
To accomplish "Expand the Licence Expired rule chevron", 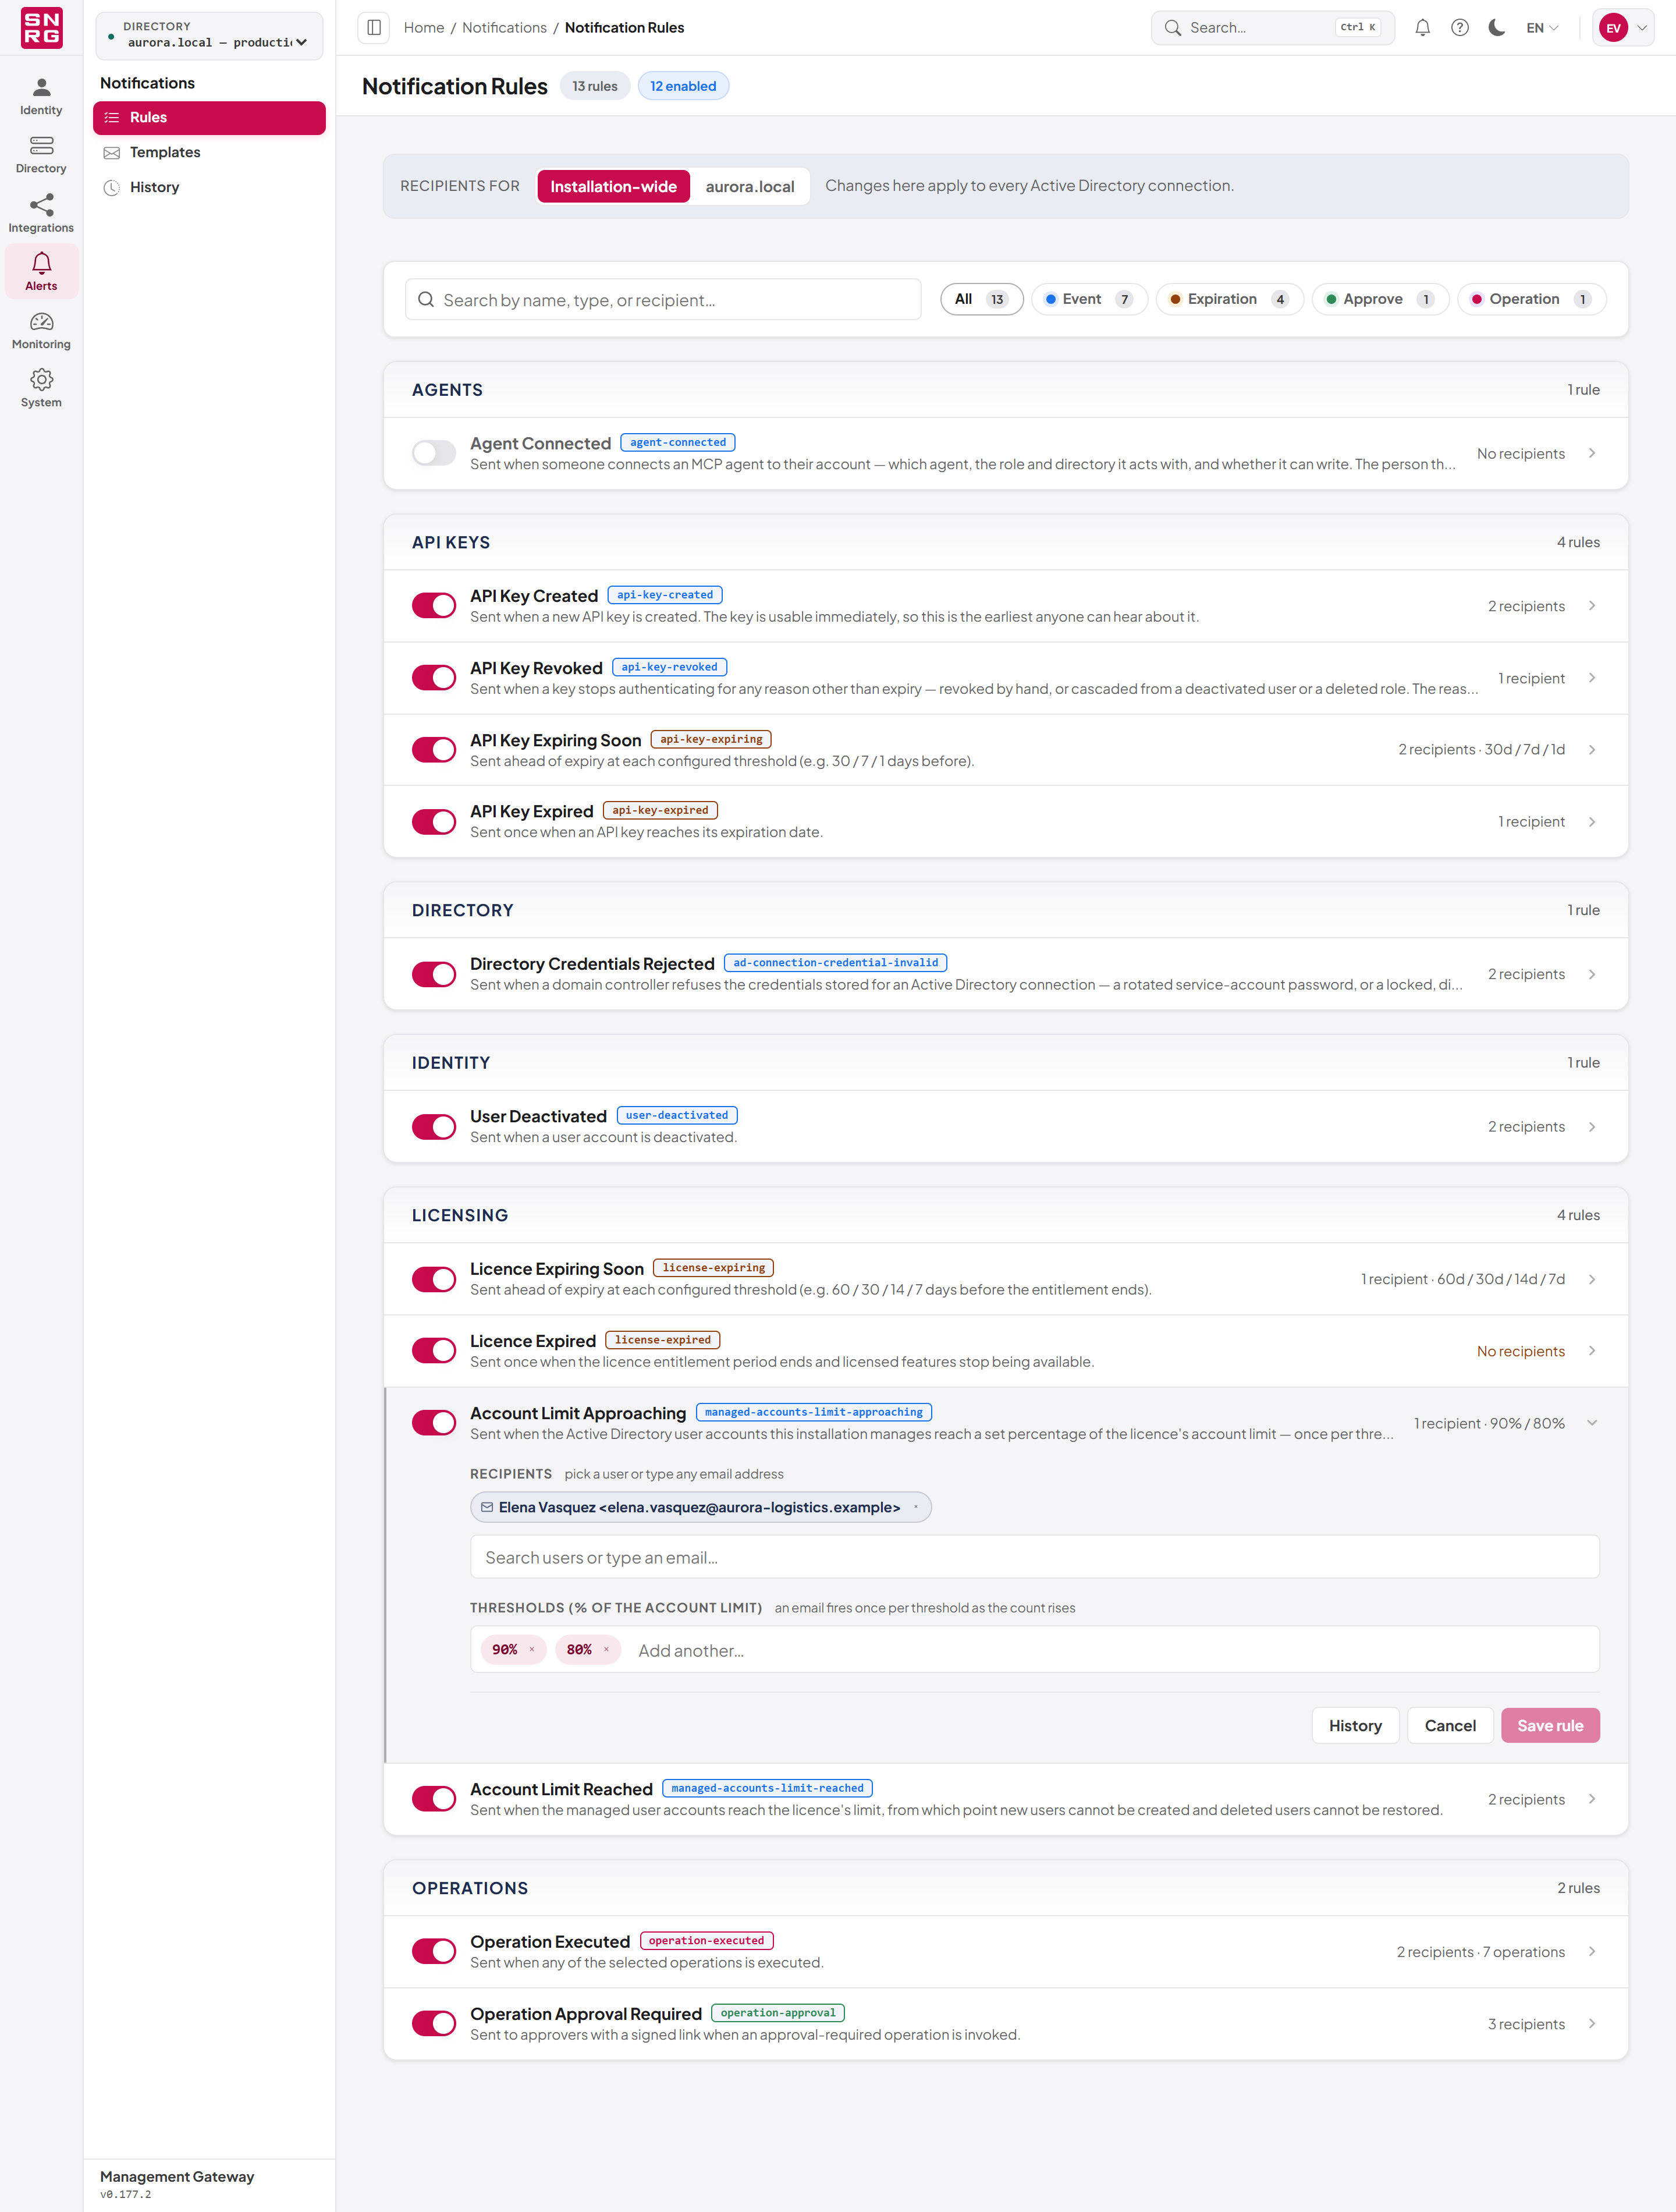I will tap(1592, 1351).
